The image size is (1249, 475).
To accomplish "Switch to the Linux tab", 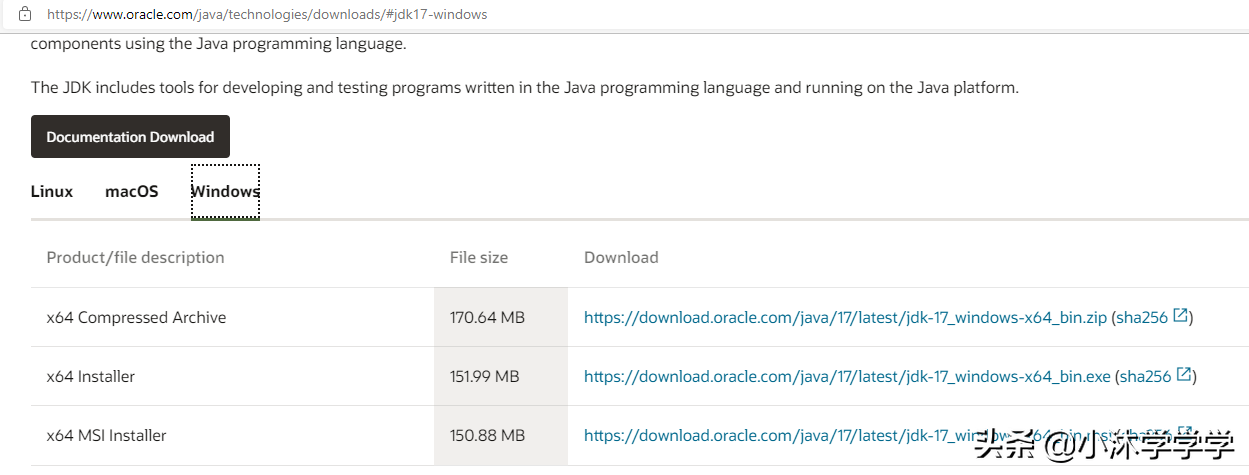I will (52, 191).
